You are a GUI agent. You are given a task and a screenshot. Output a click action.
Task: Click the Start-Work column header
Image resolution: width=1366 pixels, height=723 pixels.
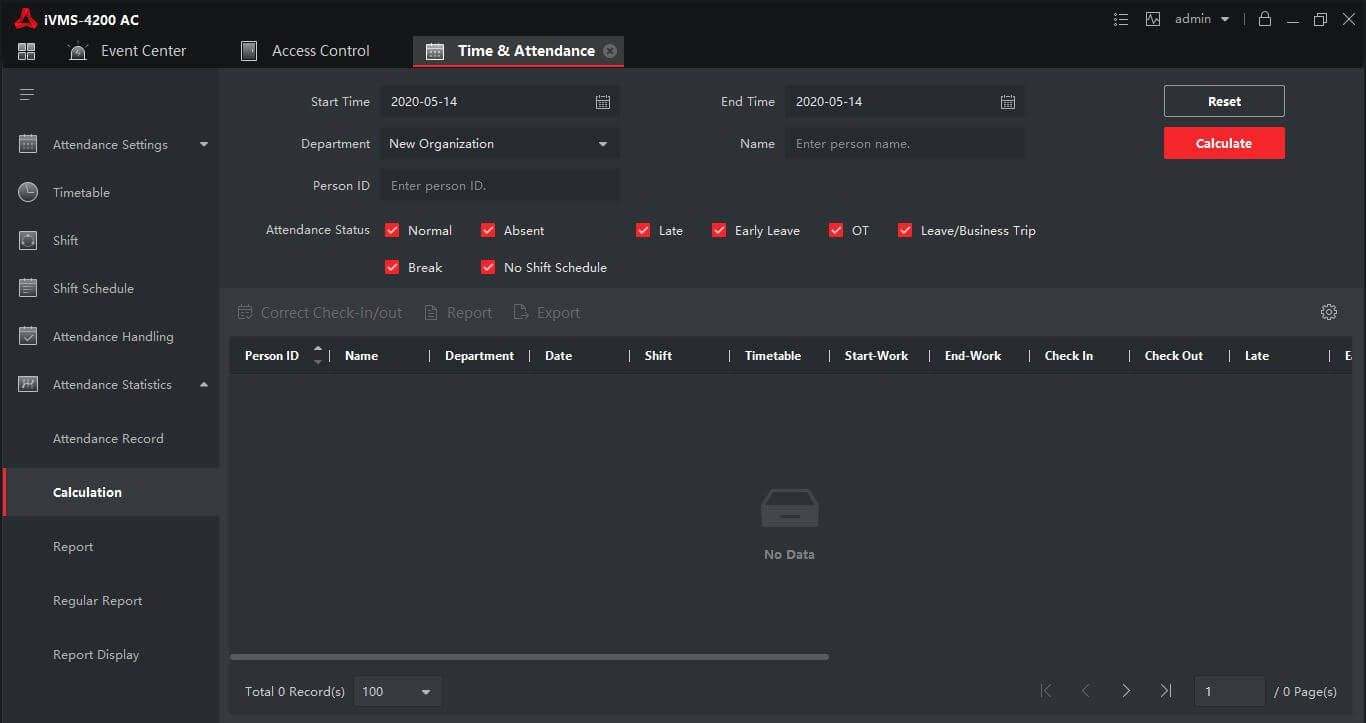click(876, 355)
